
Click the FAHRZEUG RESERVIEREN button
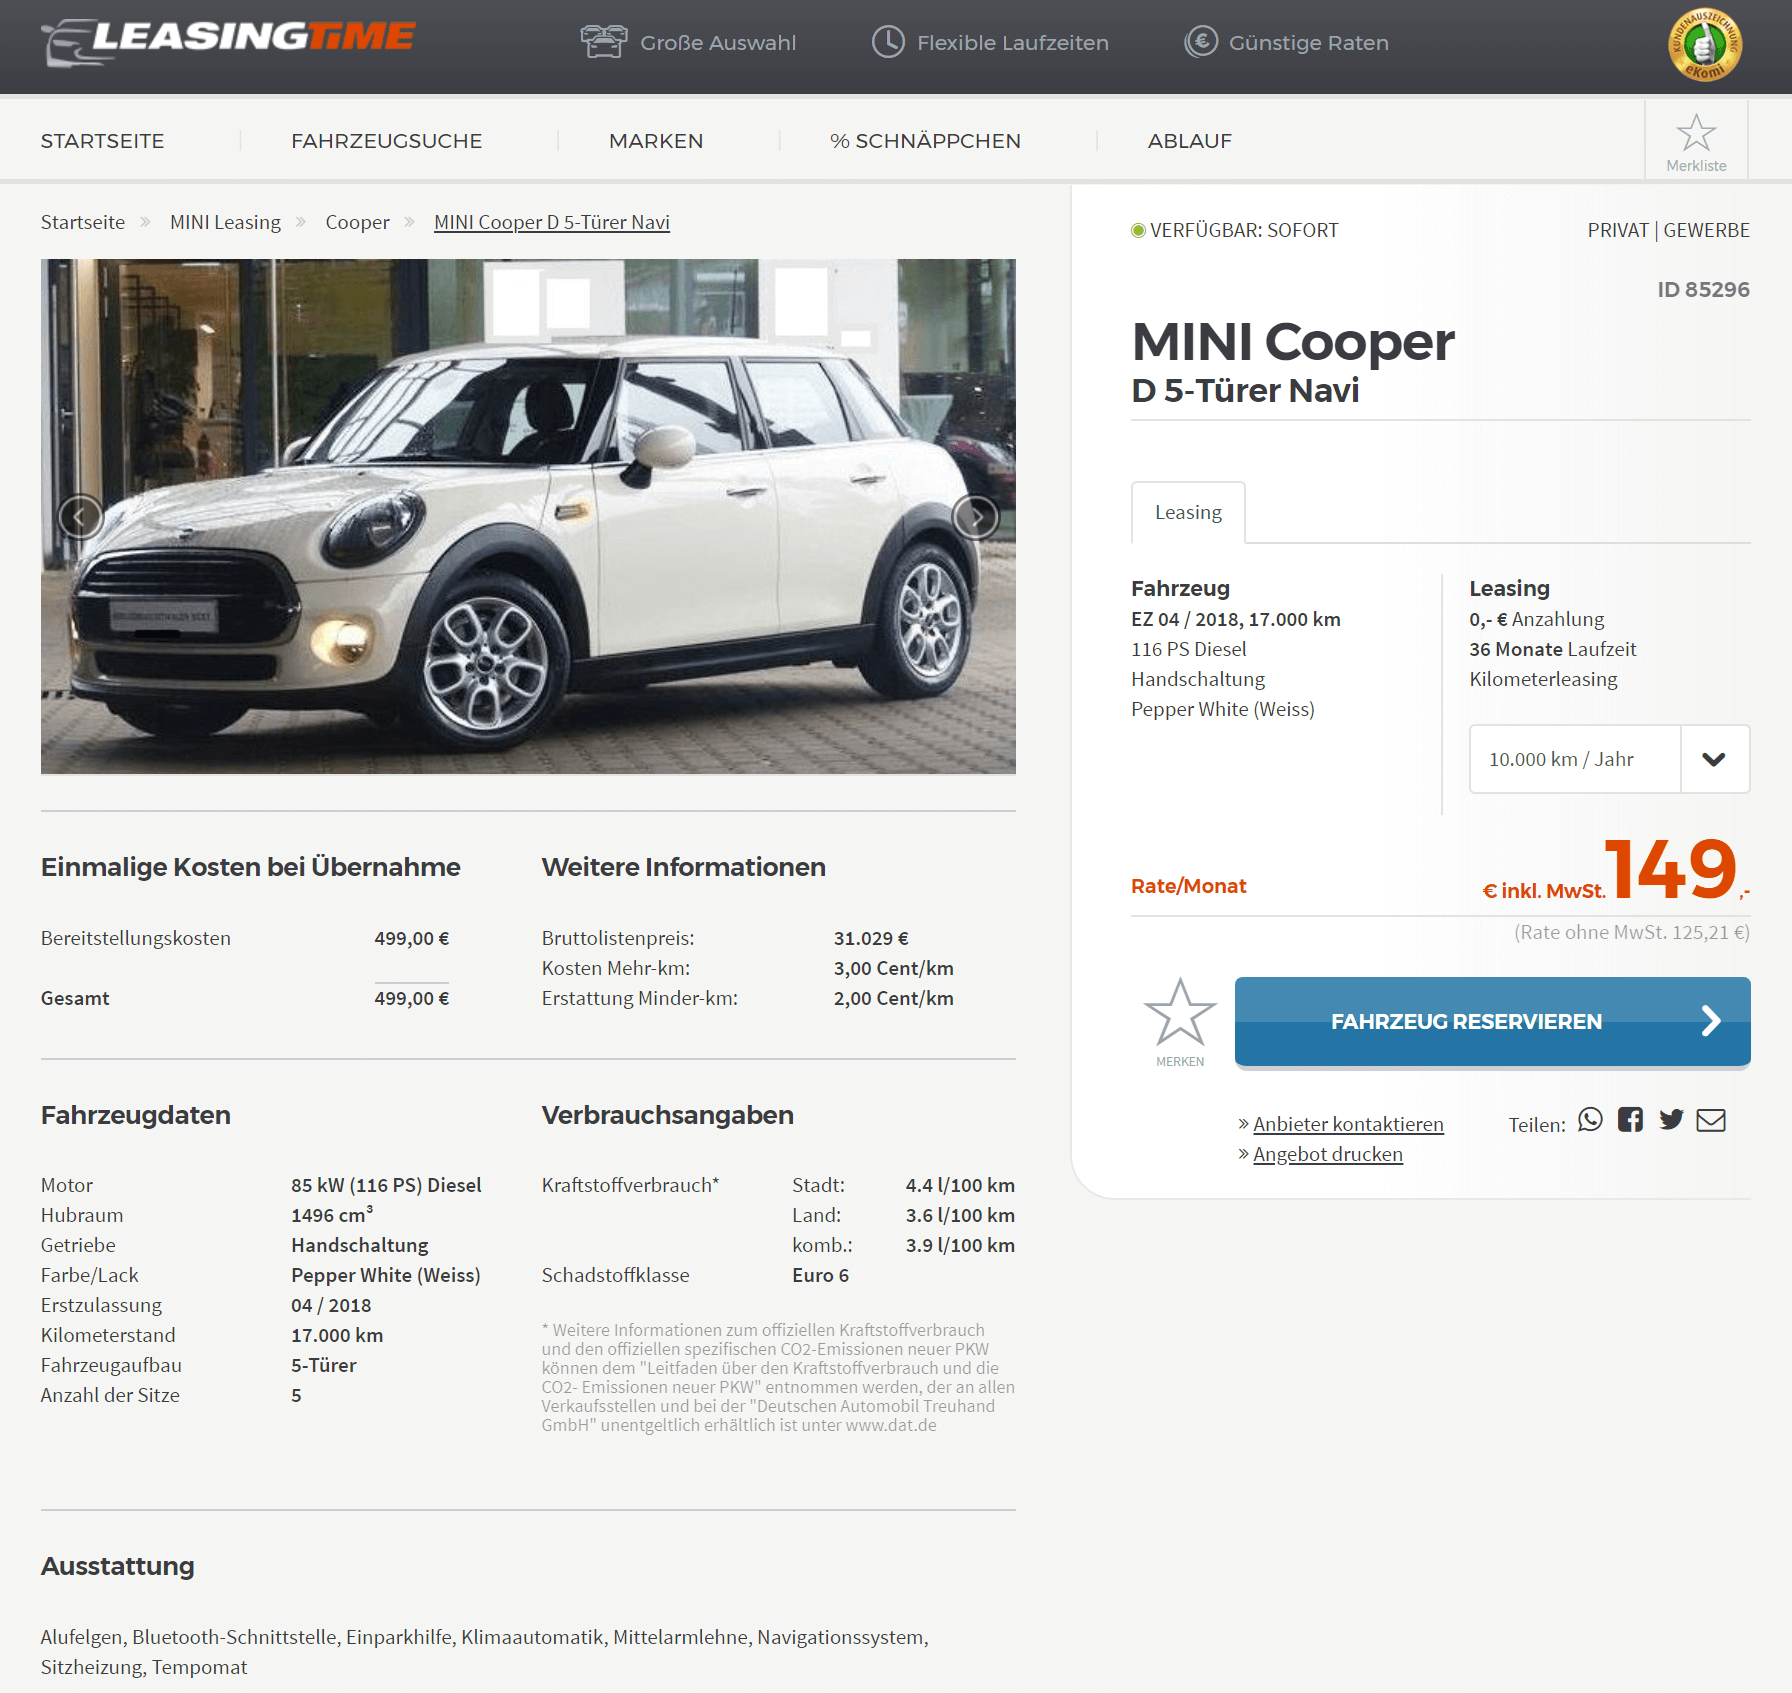tap(1492, 1021)
